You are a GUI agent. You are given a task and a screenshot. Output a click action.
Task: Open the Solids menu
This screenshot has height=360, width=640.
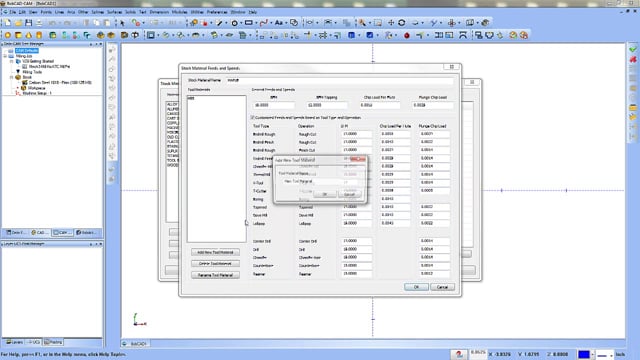click(x=130, y=12)
